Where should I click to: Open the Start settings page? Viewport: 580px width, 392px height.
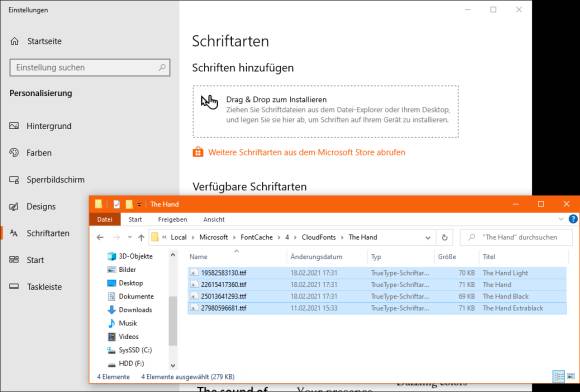click(27, 260)
